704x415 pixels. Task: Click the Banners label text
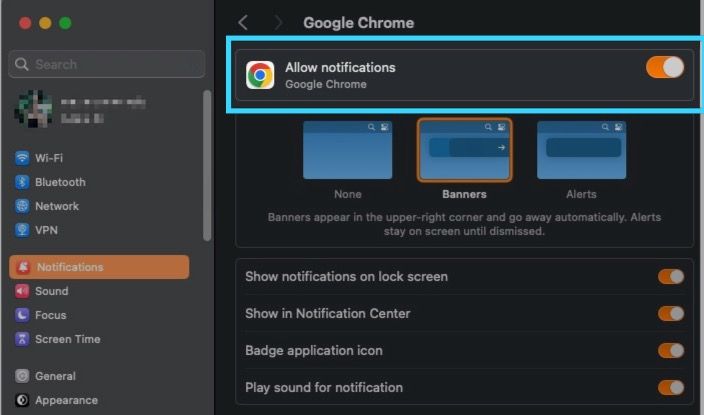click(464, 194)
